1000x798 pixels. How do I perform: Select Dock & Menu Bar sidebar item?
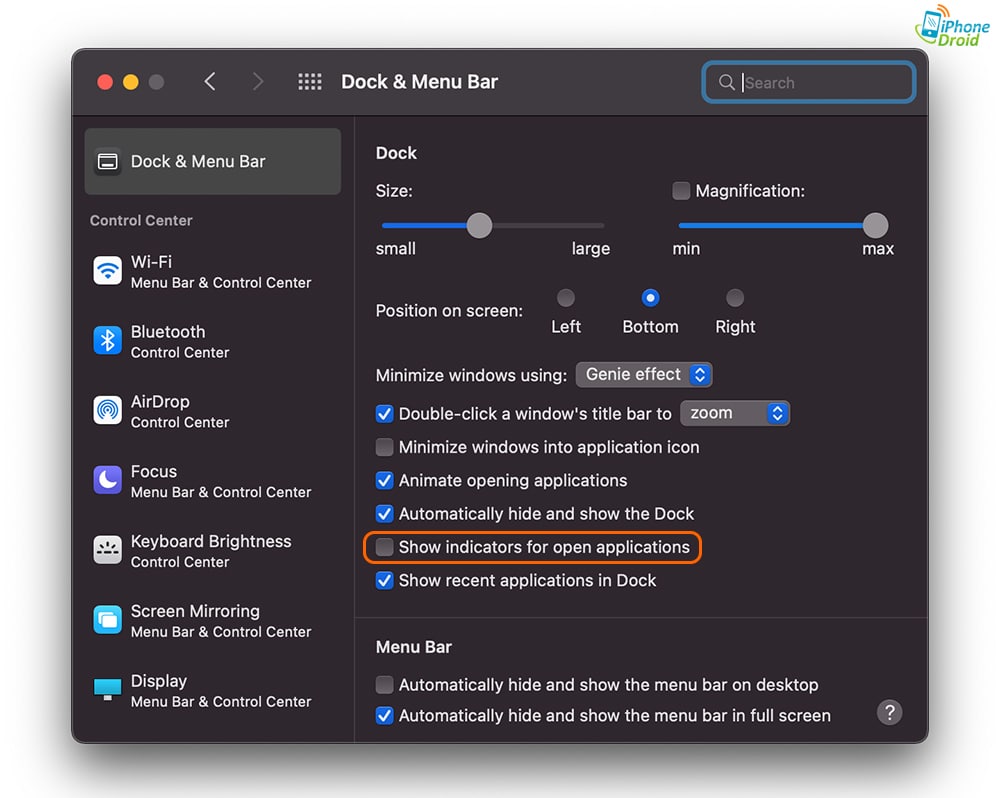click(212, 161)
